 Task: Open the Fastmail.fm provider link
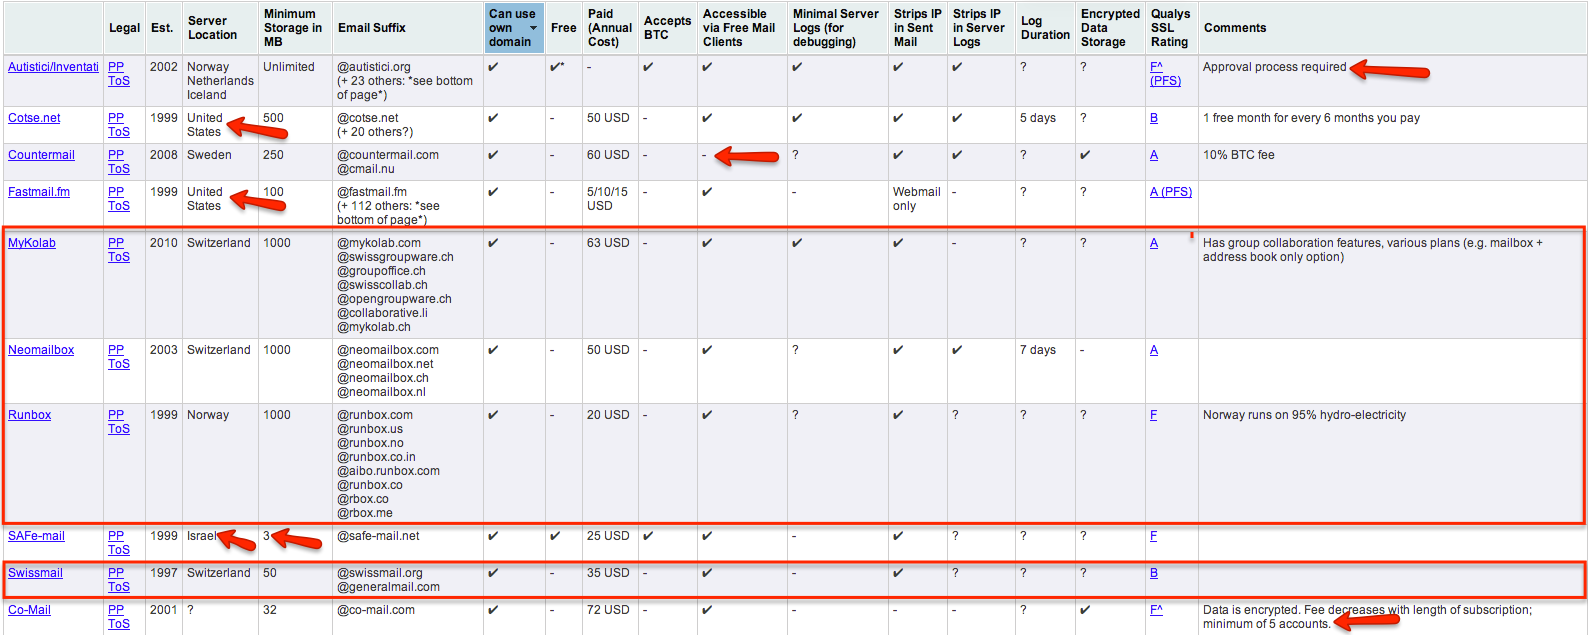[39, 192]
